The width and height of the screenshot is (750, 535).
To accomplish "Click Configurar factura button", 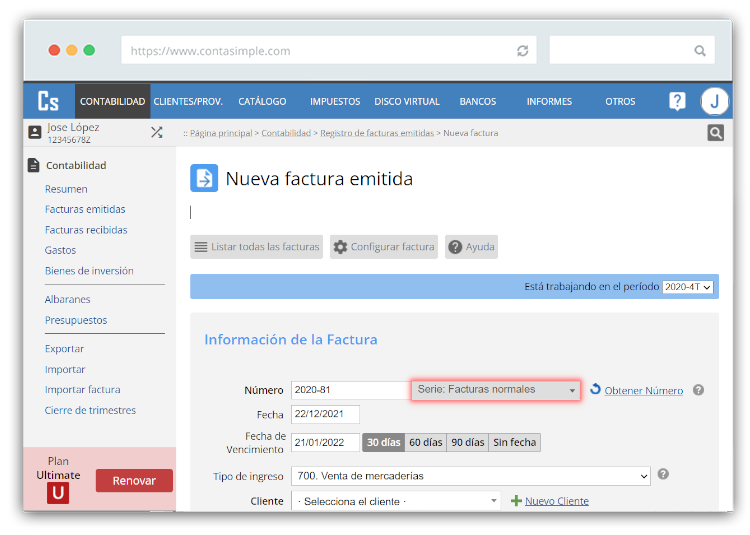I will tap(384, 247).
